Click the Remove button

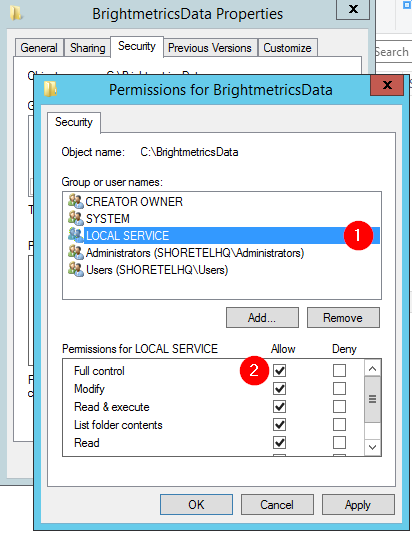tap(343, 318)
